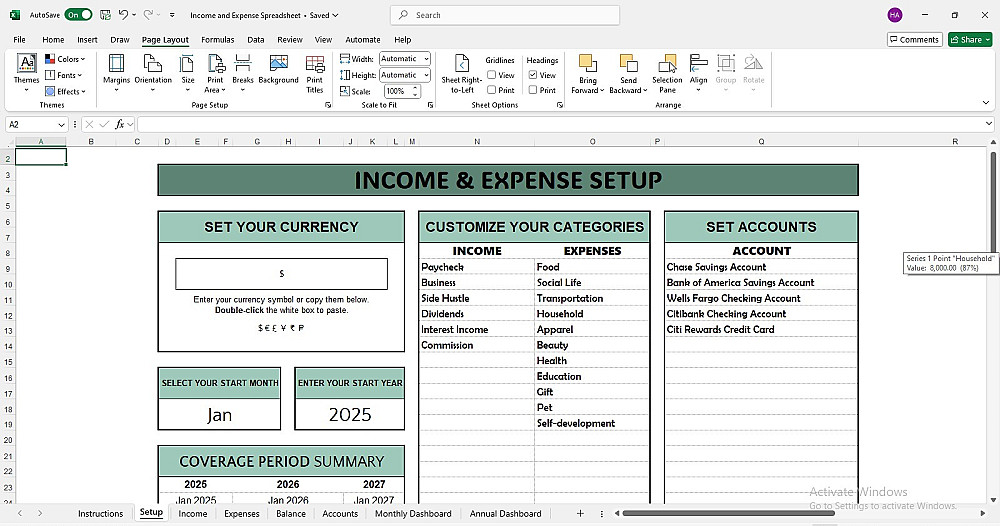Viewport: 1000px width, 526px height.
Task: Click the formula bar input
Action: (559, 124)
